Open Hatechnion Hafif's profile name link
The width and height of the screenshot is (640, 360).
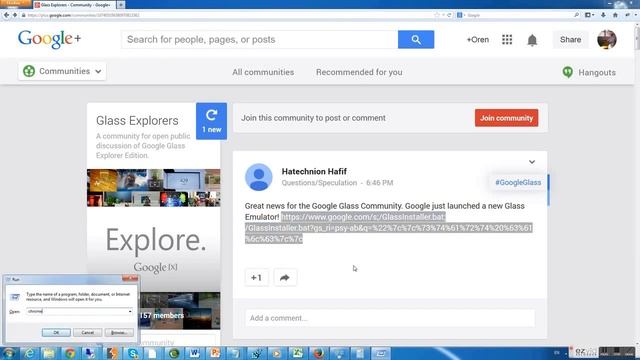[314, 171]
